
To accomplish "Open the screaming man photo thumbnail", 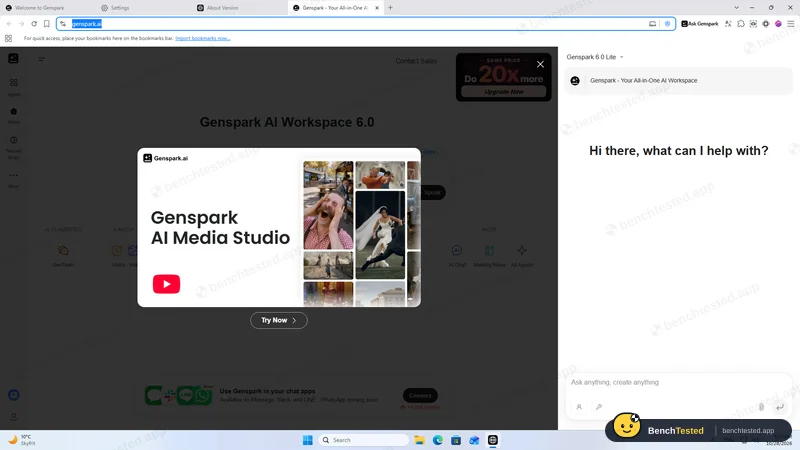I will pos(328,205).
